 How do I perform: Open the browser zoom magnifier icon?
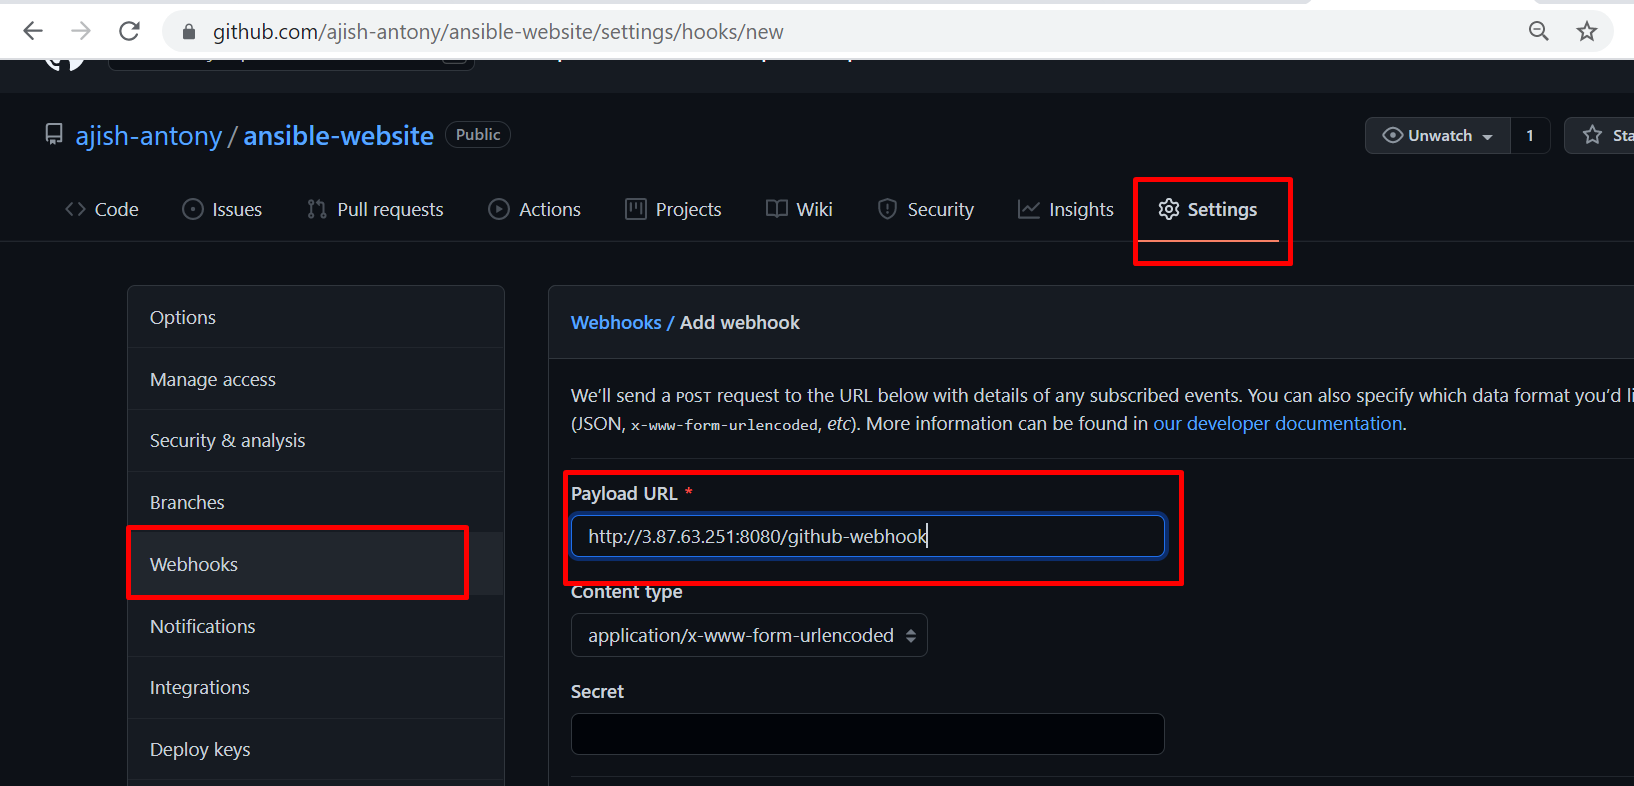pyautogui.click(x=1539, y=31)
